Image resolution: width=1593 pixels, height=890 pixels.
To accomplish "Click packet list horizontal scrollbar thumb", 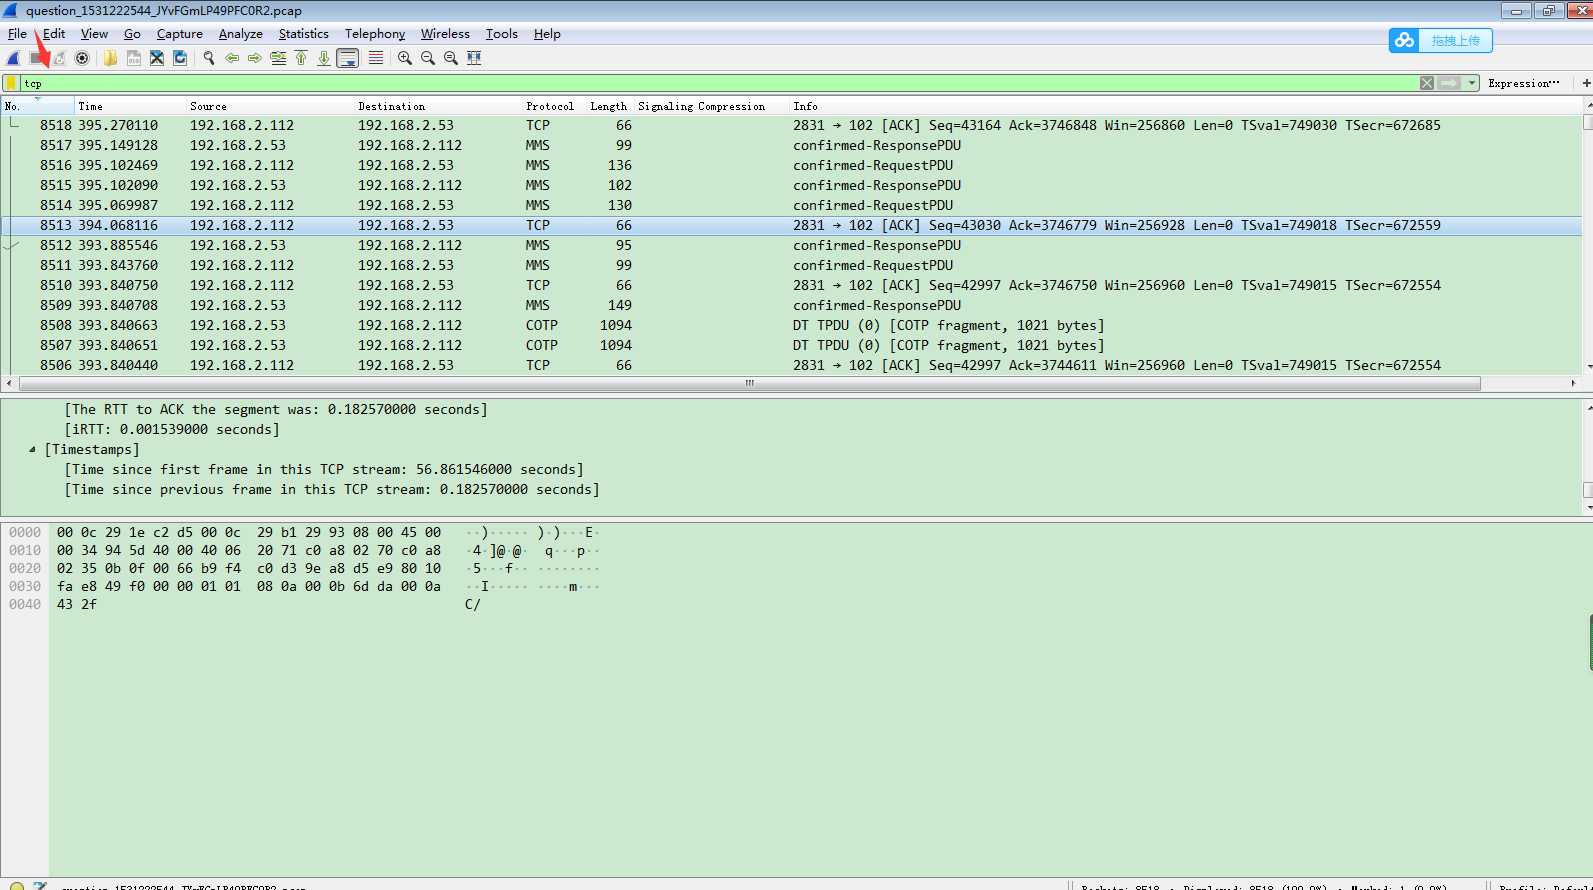I will point(748,383).
